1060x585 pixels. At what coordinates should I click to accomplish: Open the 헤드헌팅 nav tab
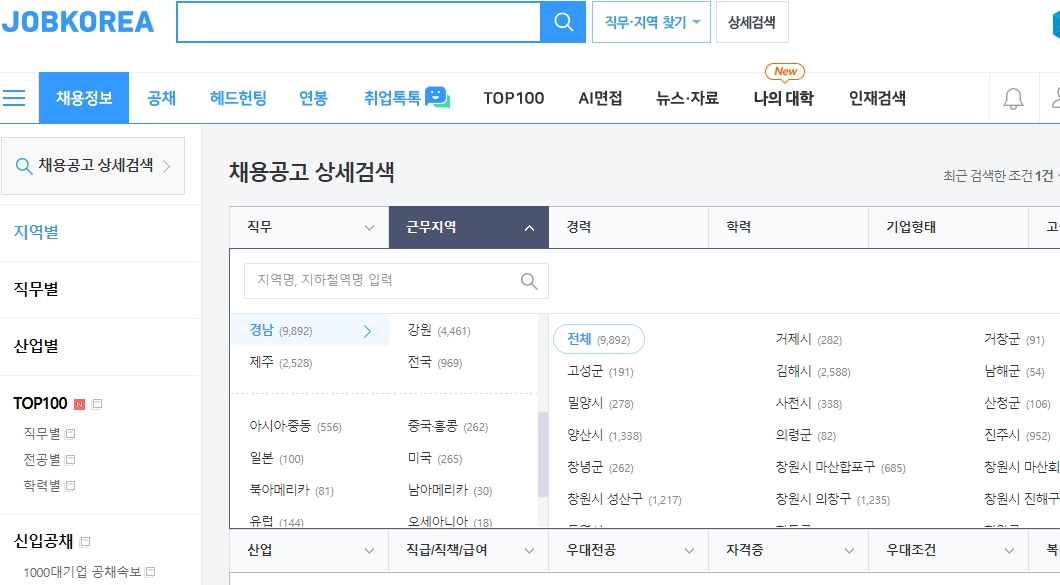tap(238, 99)
